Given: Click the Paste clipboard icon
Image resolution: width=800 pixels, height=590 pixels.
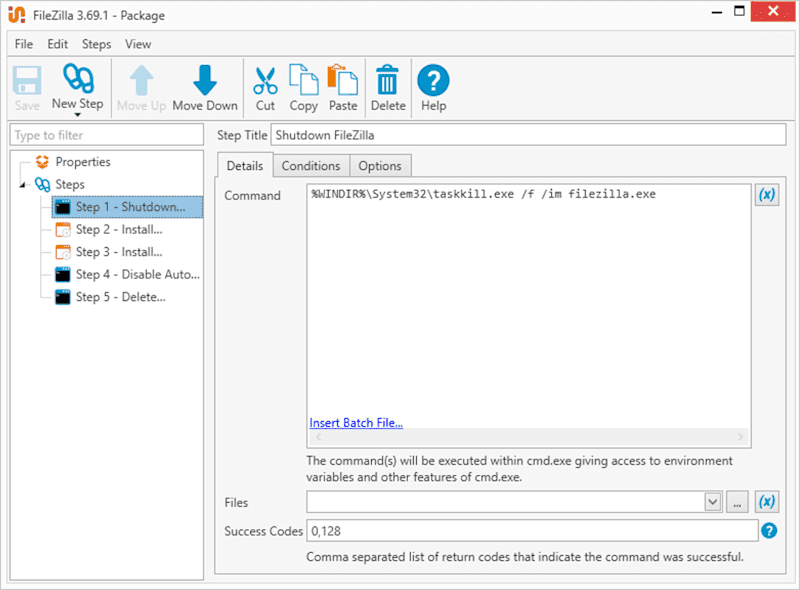Looking at the screenshot, I should [x=343, y=80].
